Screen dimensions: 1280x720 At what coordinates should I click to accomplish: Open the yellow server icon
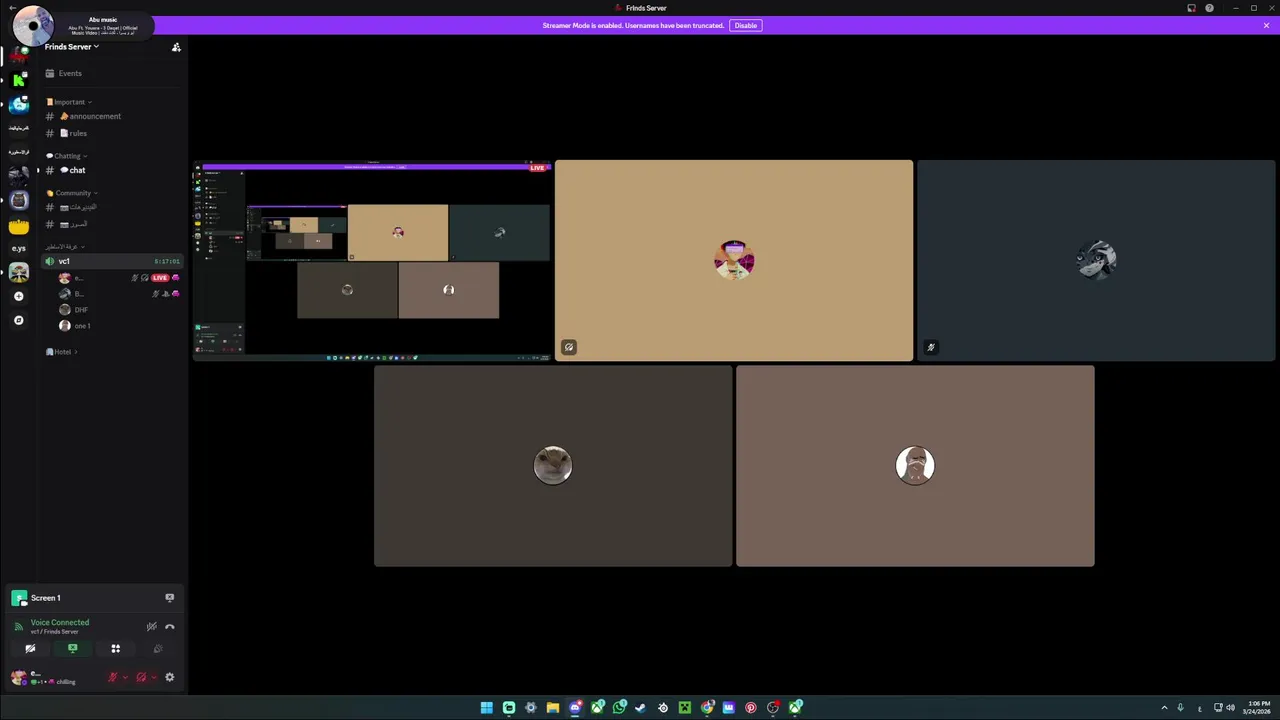click(19, 225)
